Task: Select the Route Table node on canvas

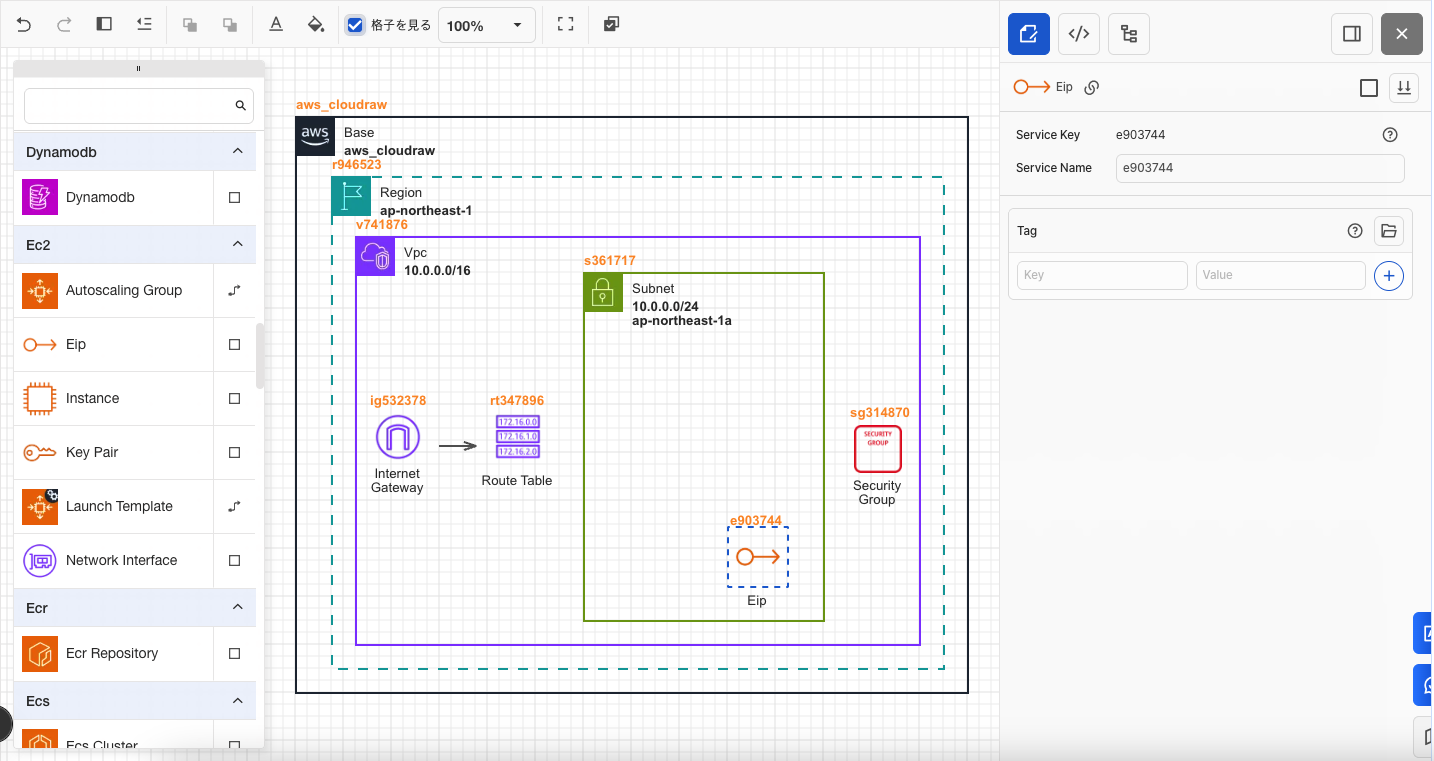Action: point(517,438)
